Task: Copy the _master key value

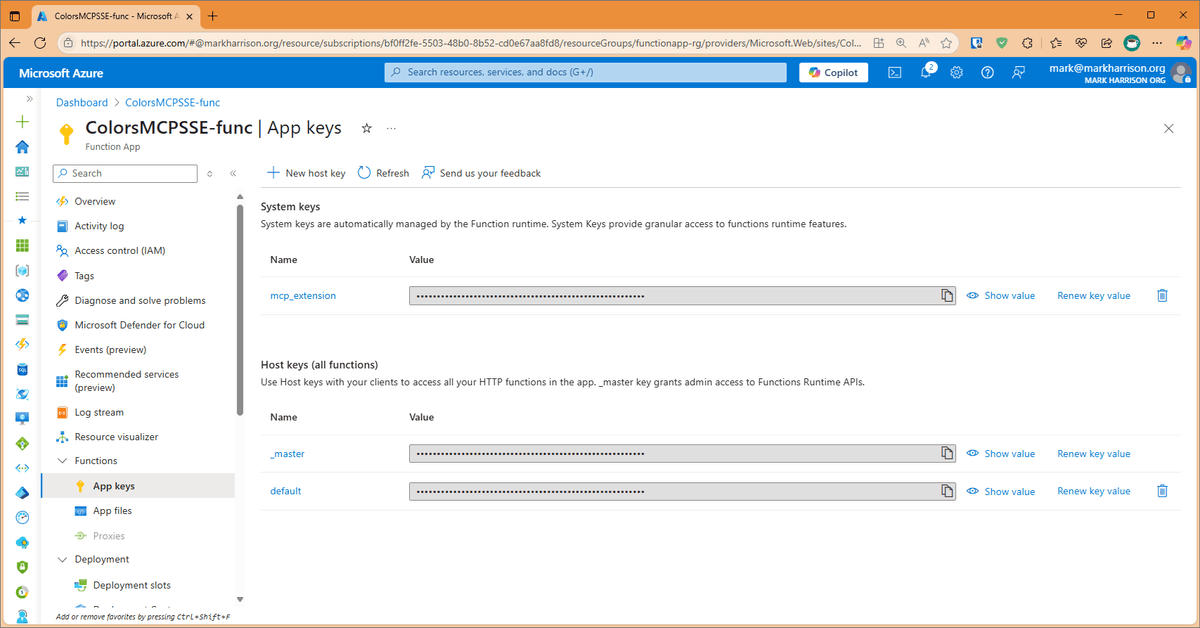Action: (x=946, y=453)
